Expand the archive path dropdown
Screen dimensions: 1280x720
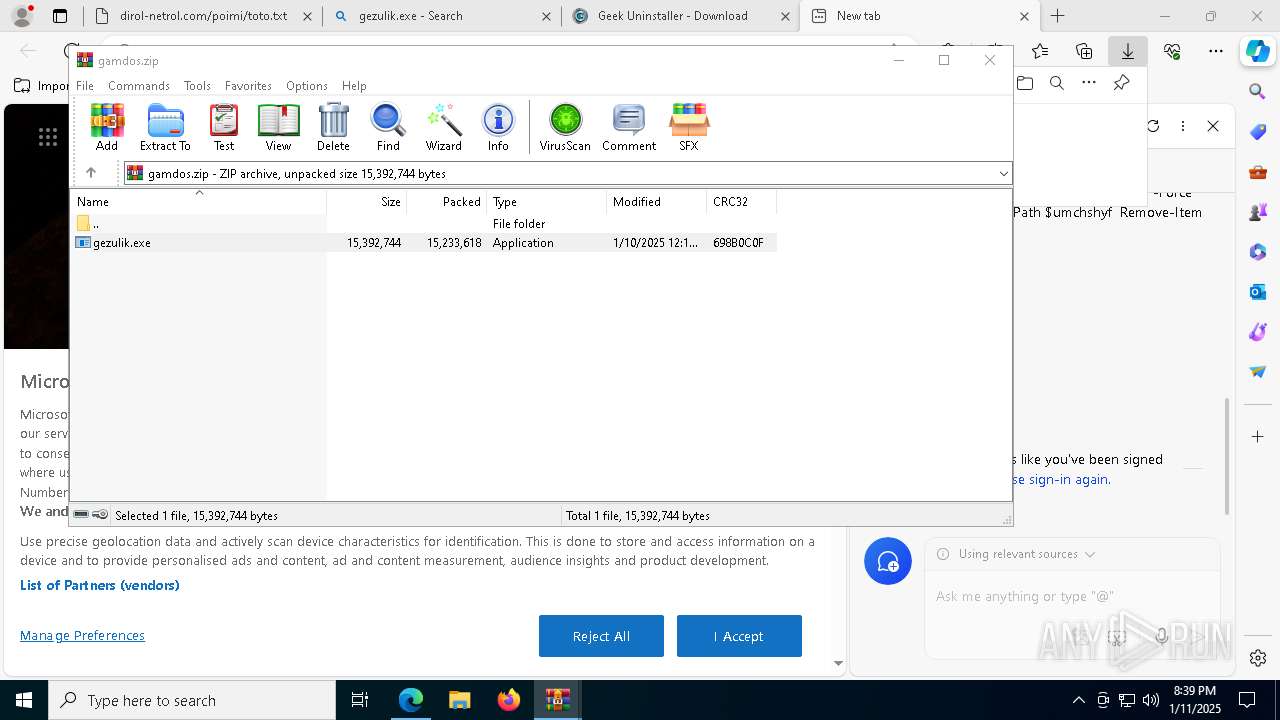[x=1003, y=174]
